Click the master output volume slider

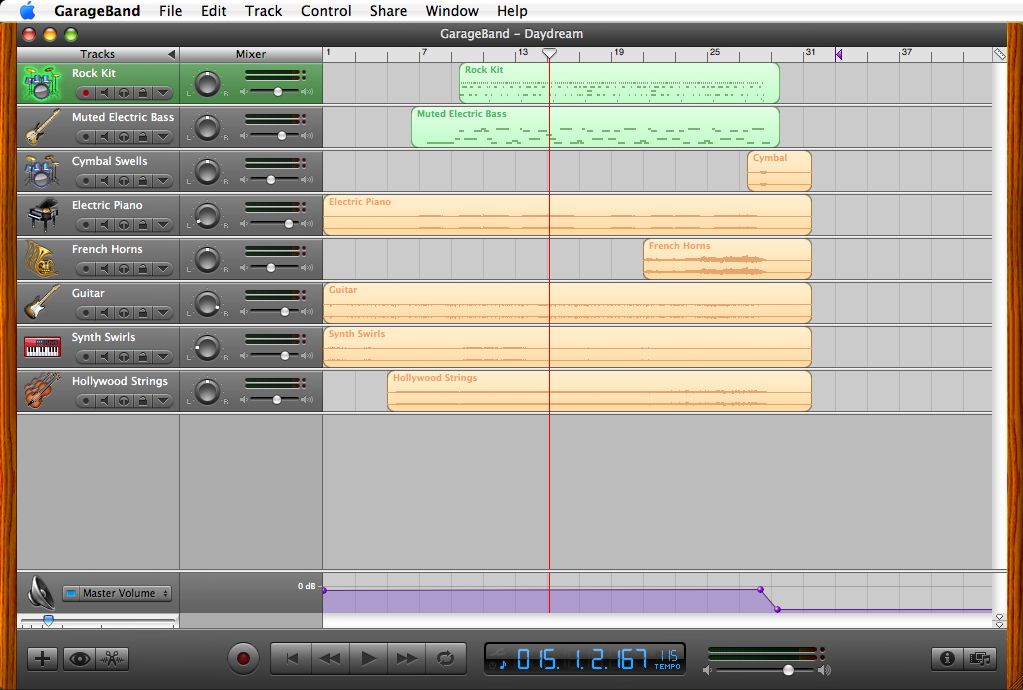788,670
